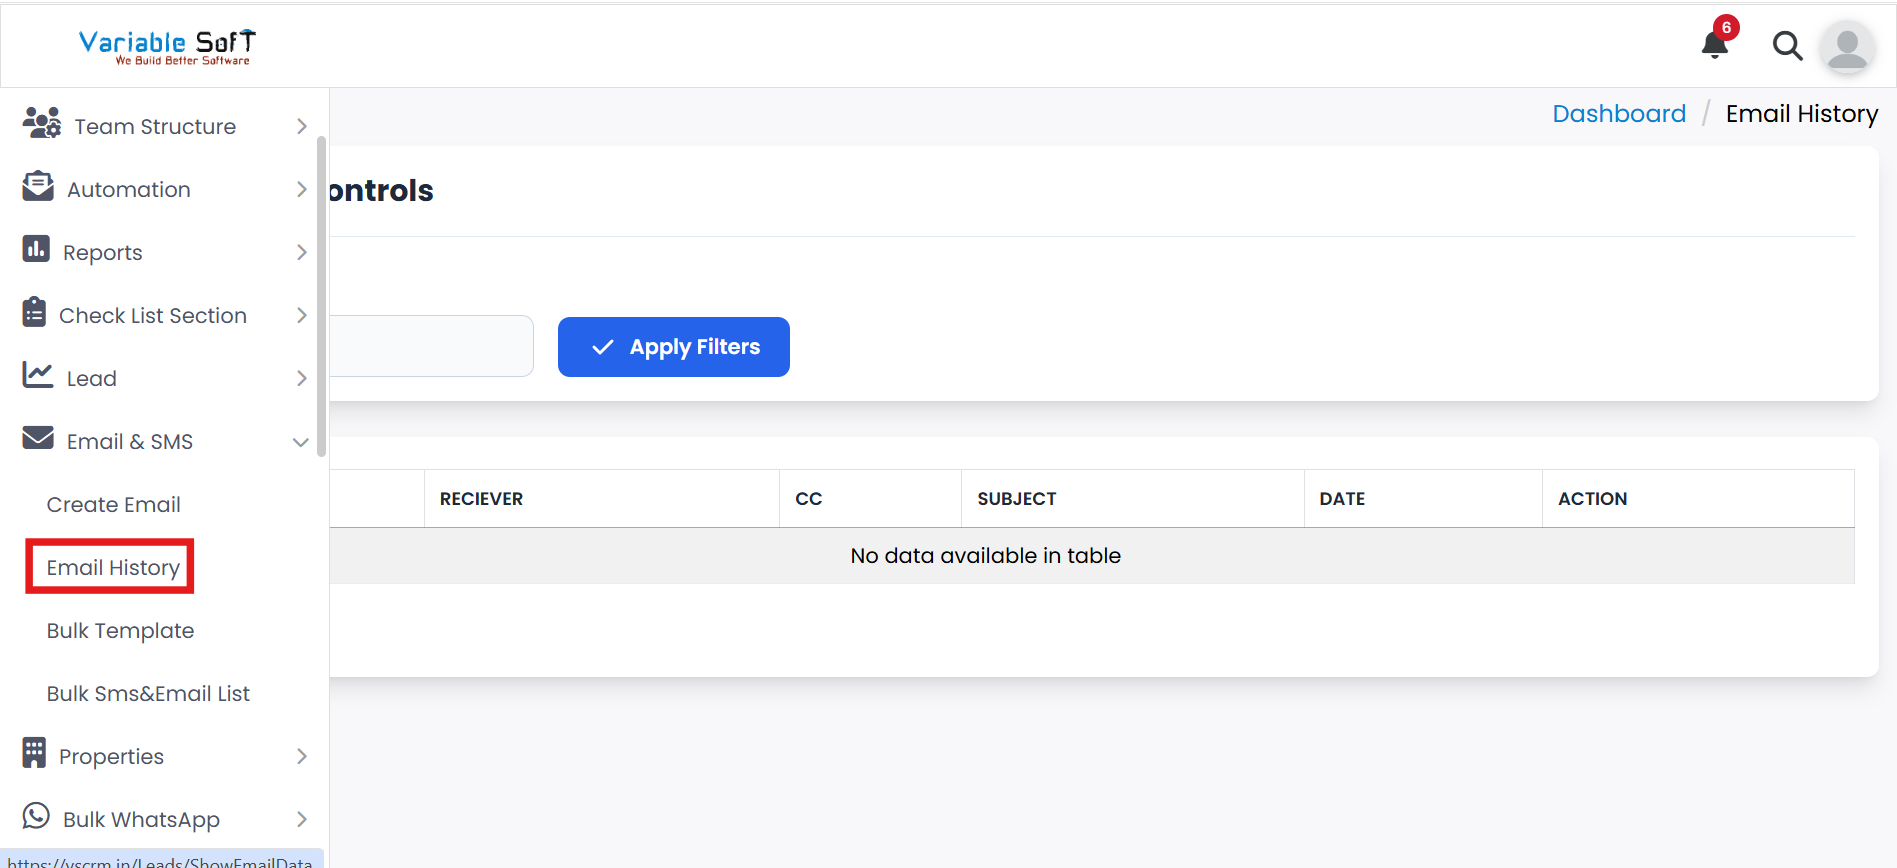
Task: Expand the Team Structure chevron
Action: (x=301, y=126)
